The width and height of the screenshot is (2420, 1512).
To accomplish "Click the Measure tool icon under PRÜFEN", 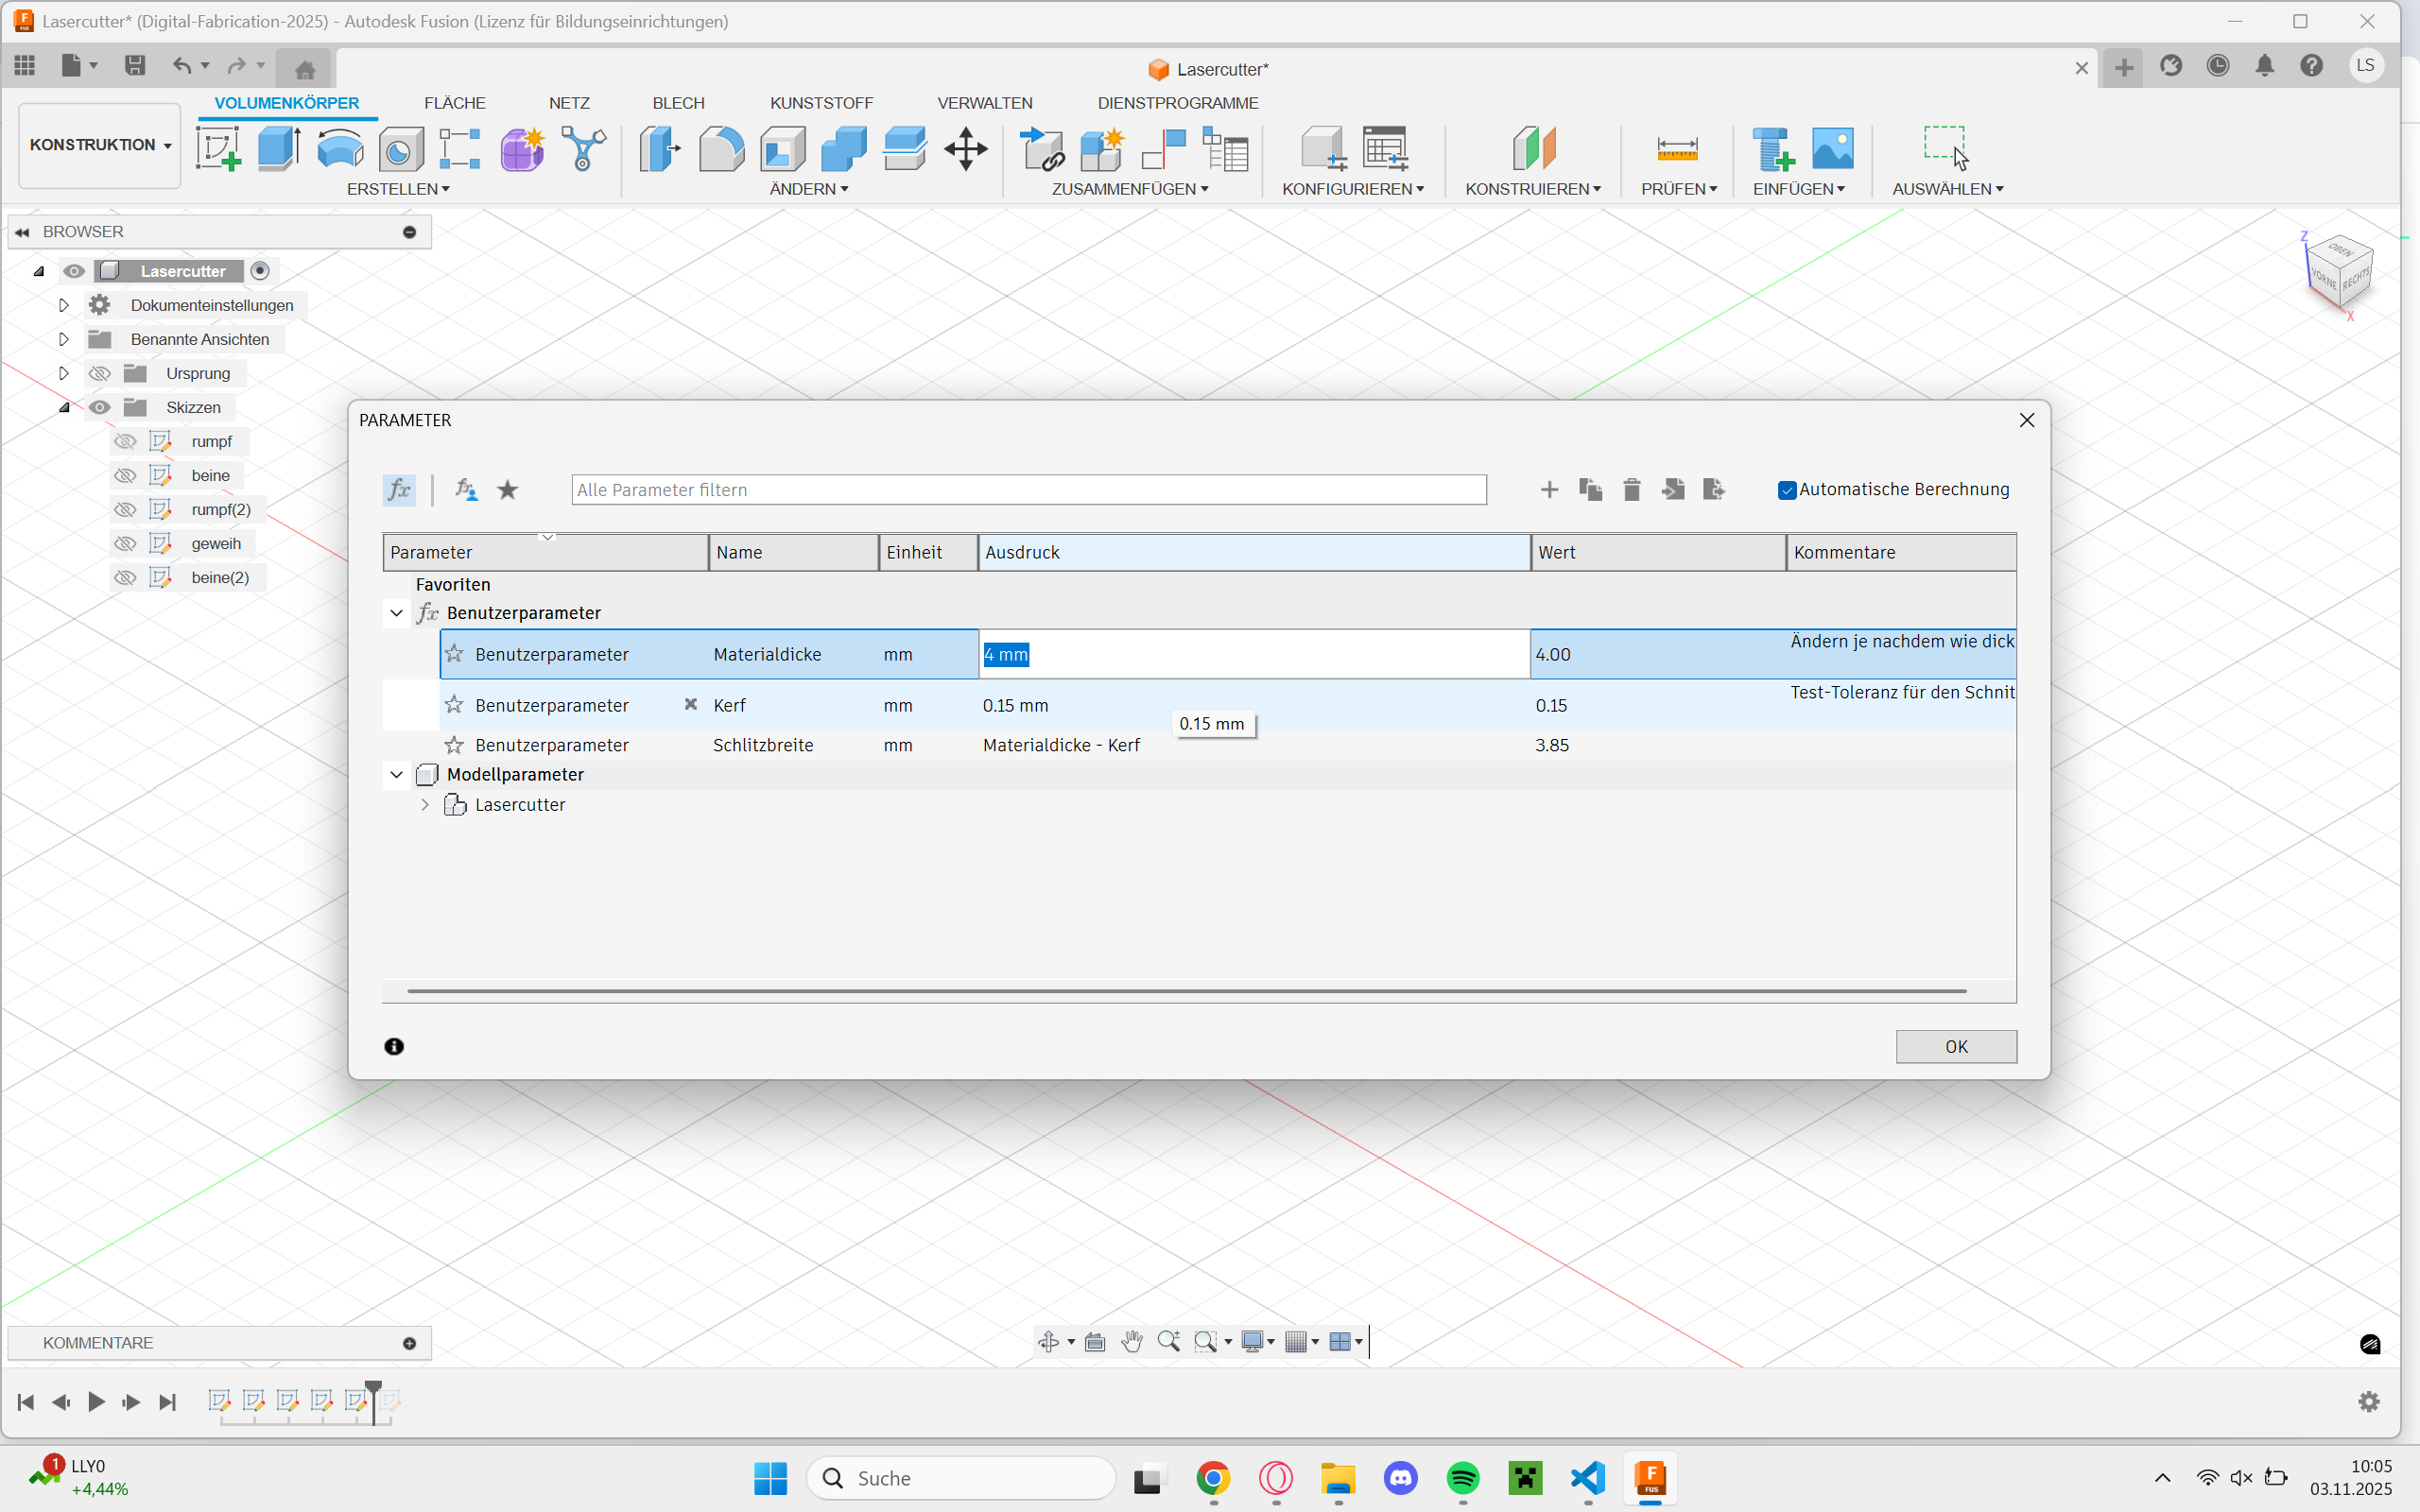I will click(x=1677, y=149).
